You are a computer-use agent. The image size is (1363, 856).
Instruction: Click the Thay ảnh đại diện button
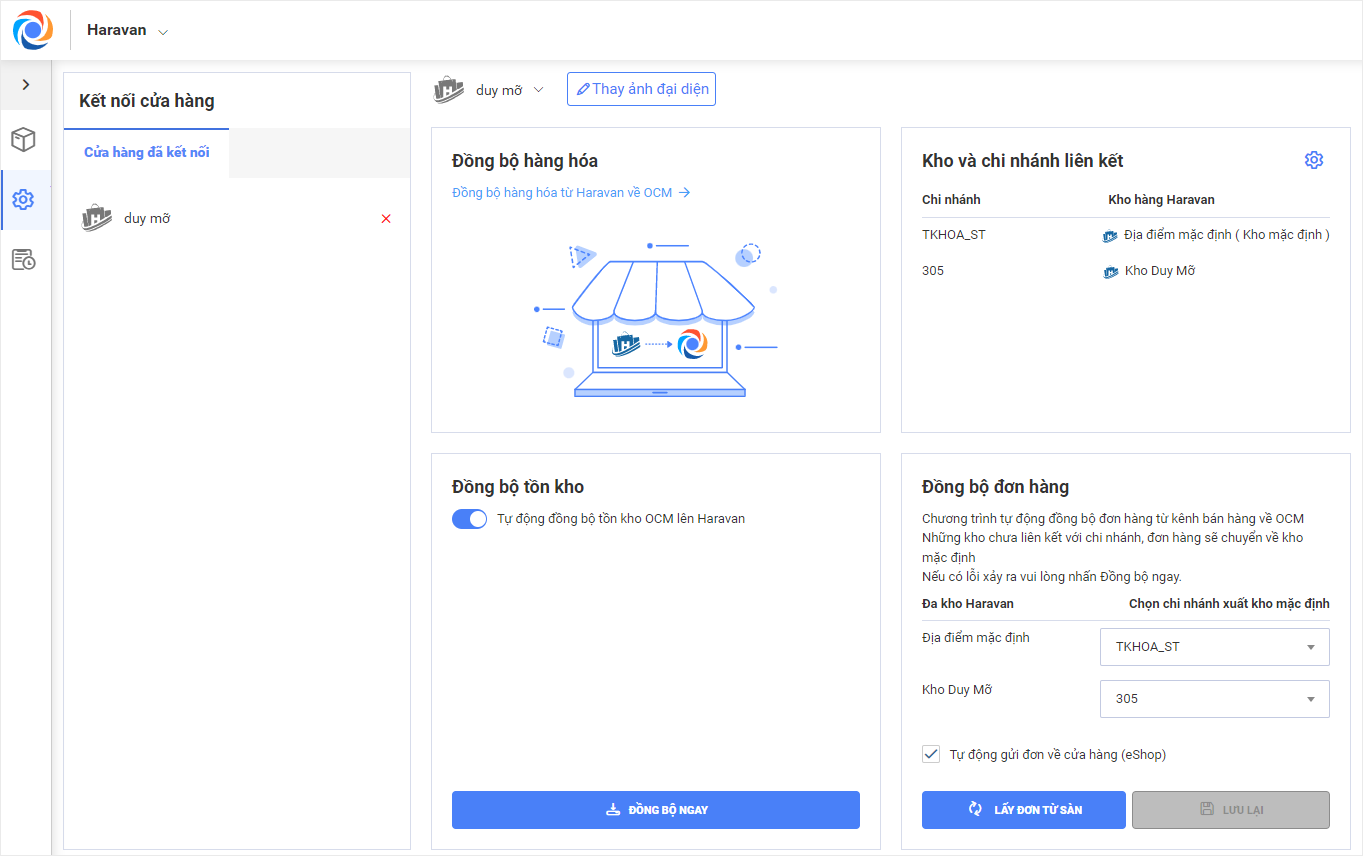tap(641, 89)
